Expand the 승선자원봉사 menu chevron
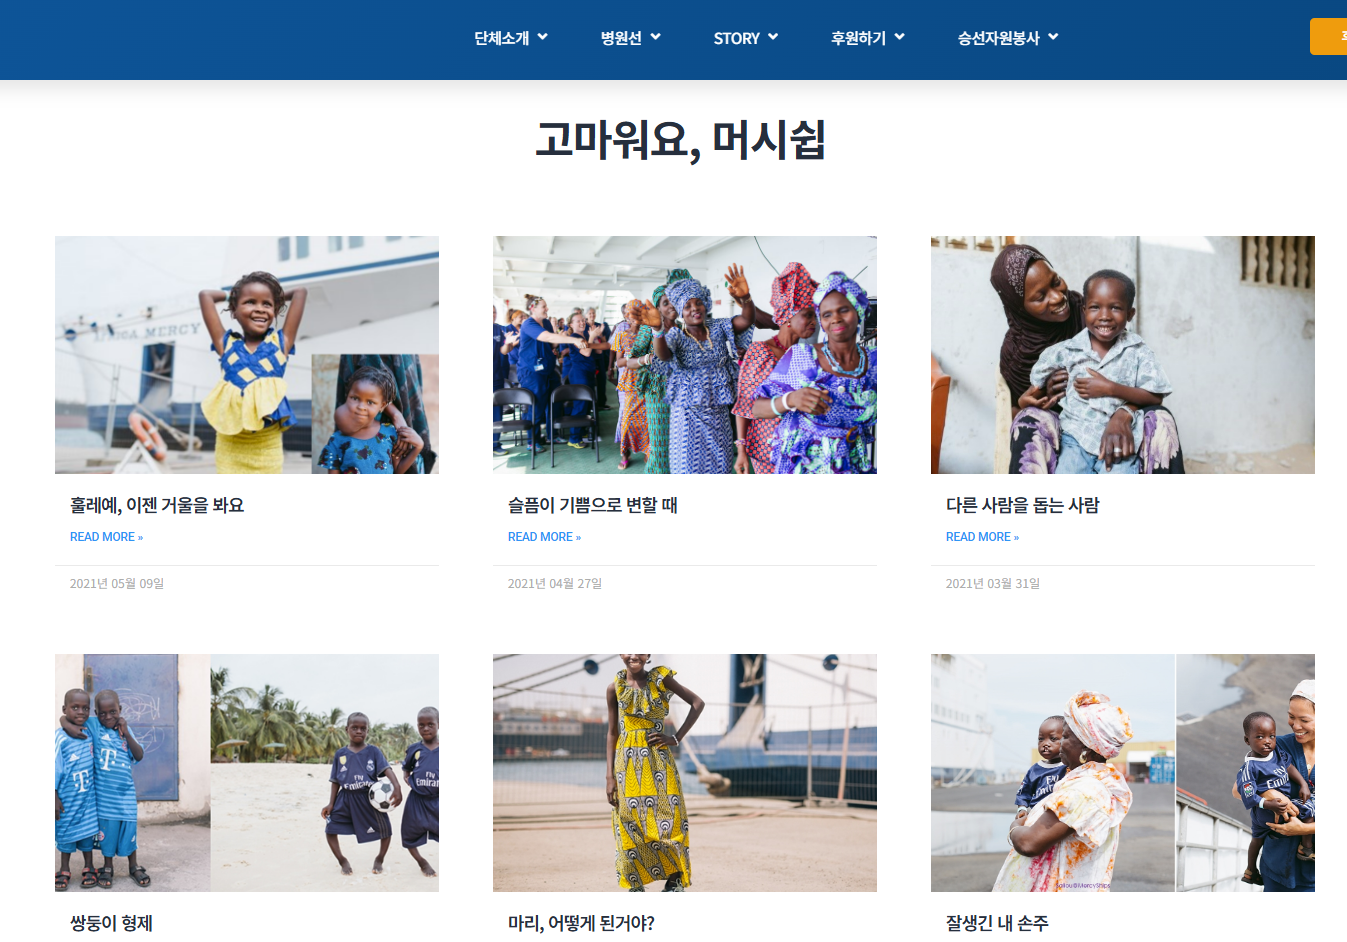The height and width of the screenshot is (942, 1347). pyautogui.click(x=1053, y=37)
